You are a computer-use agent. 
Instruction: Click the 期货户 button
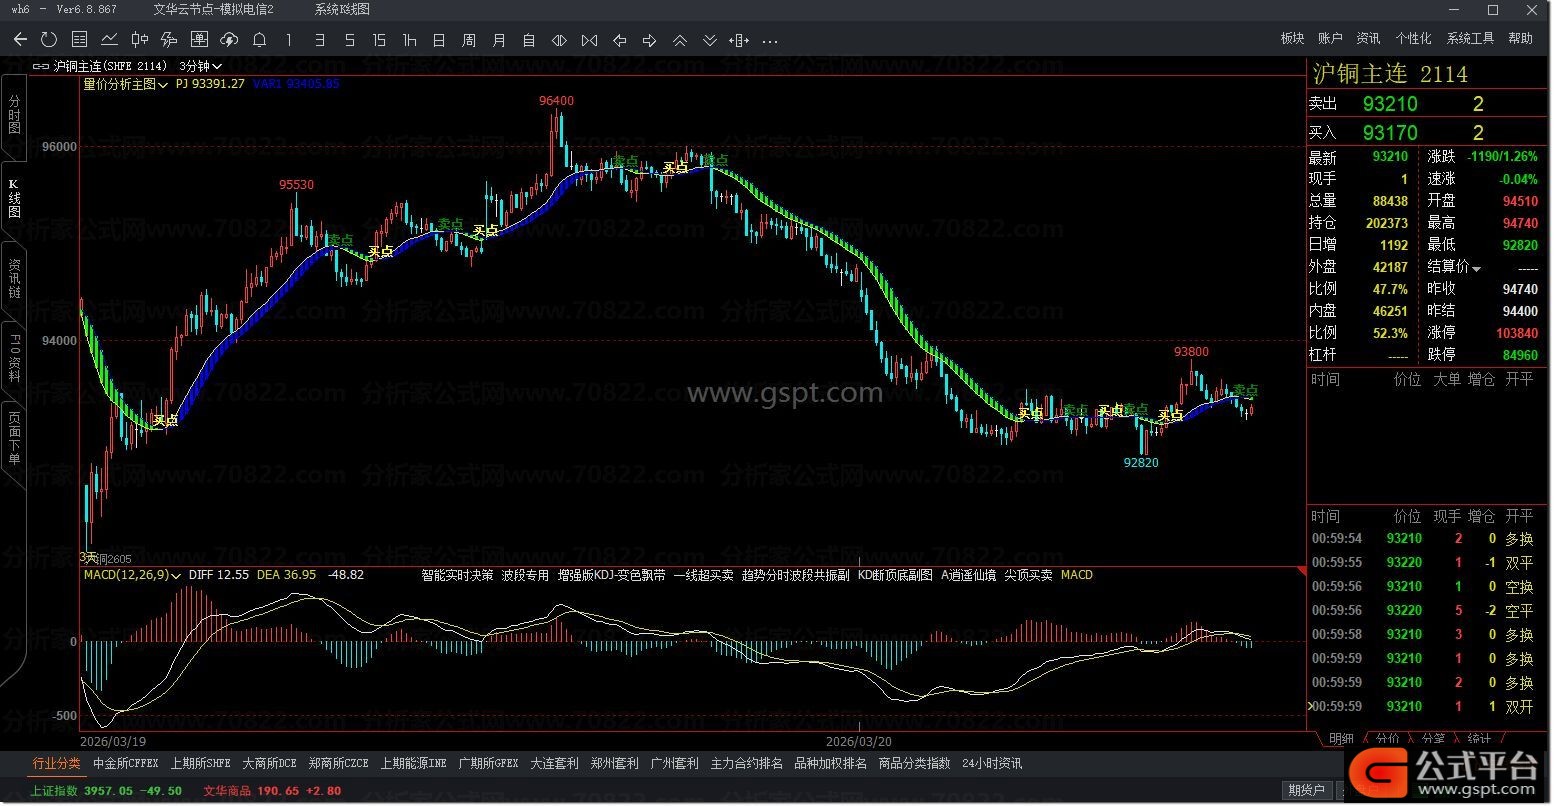[1306, 791]
